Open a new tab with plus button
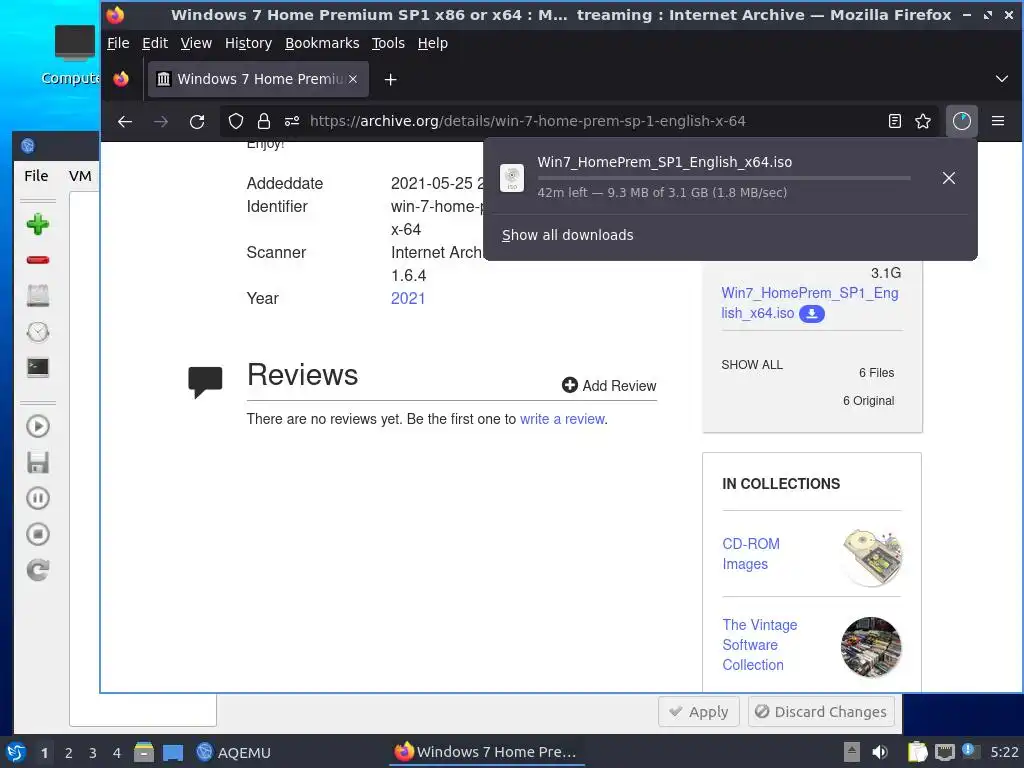This screenshot has width=1024, height=768. click(391, 80)
